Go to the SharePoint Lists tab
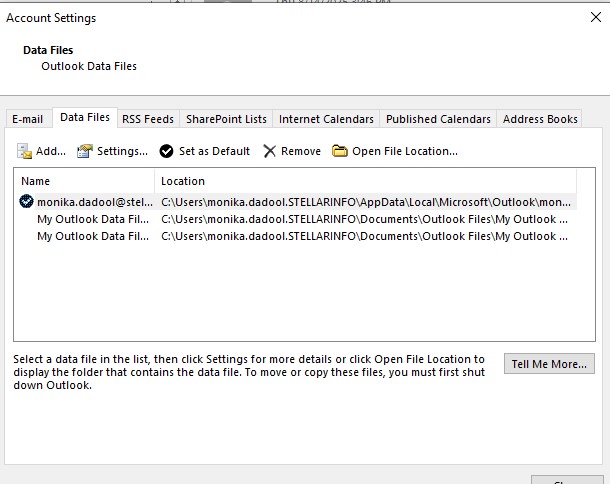Viewport: 610px width, 484px height. point(226,119)
